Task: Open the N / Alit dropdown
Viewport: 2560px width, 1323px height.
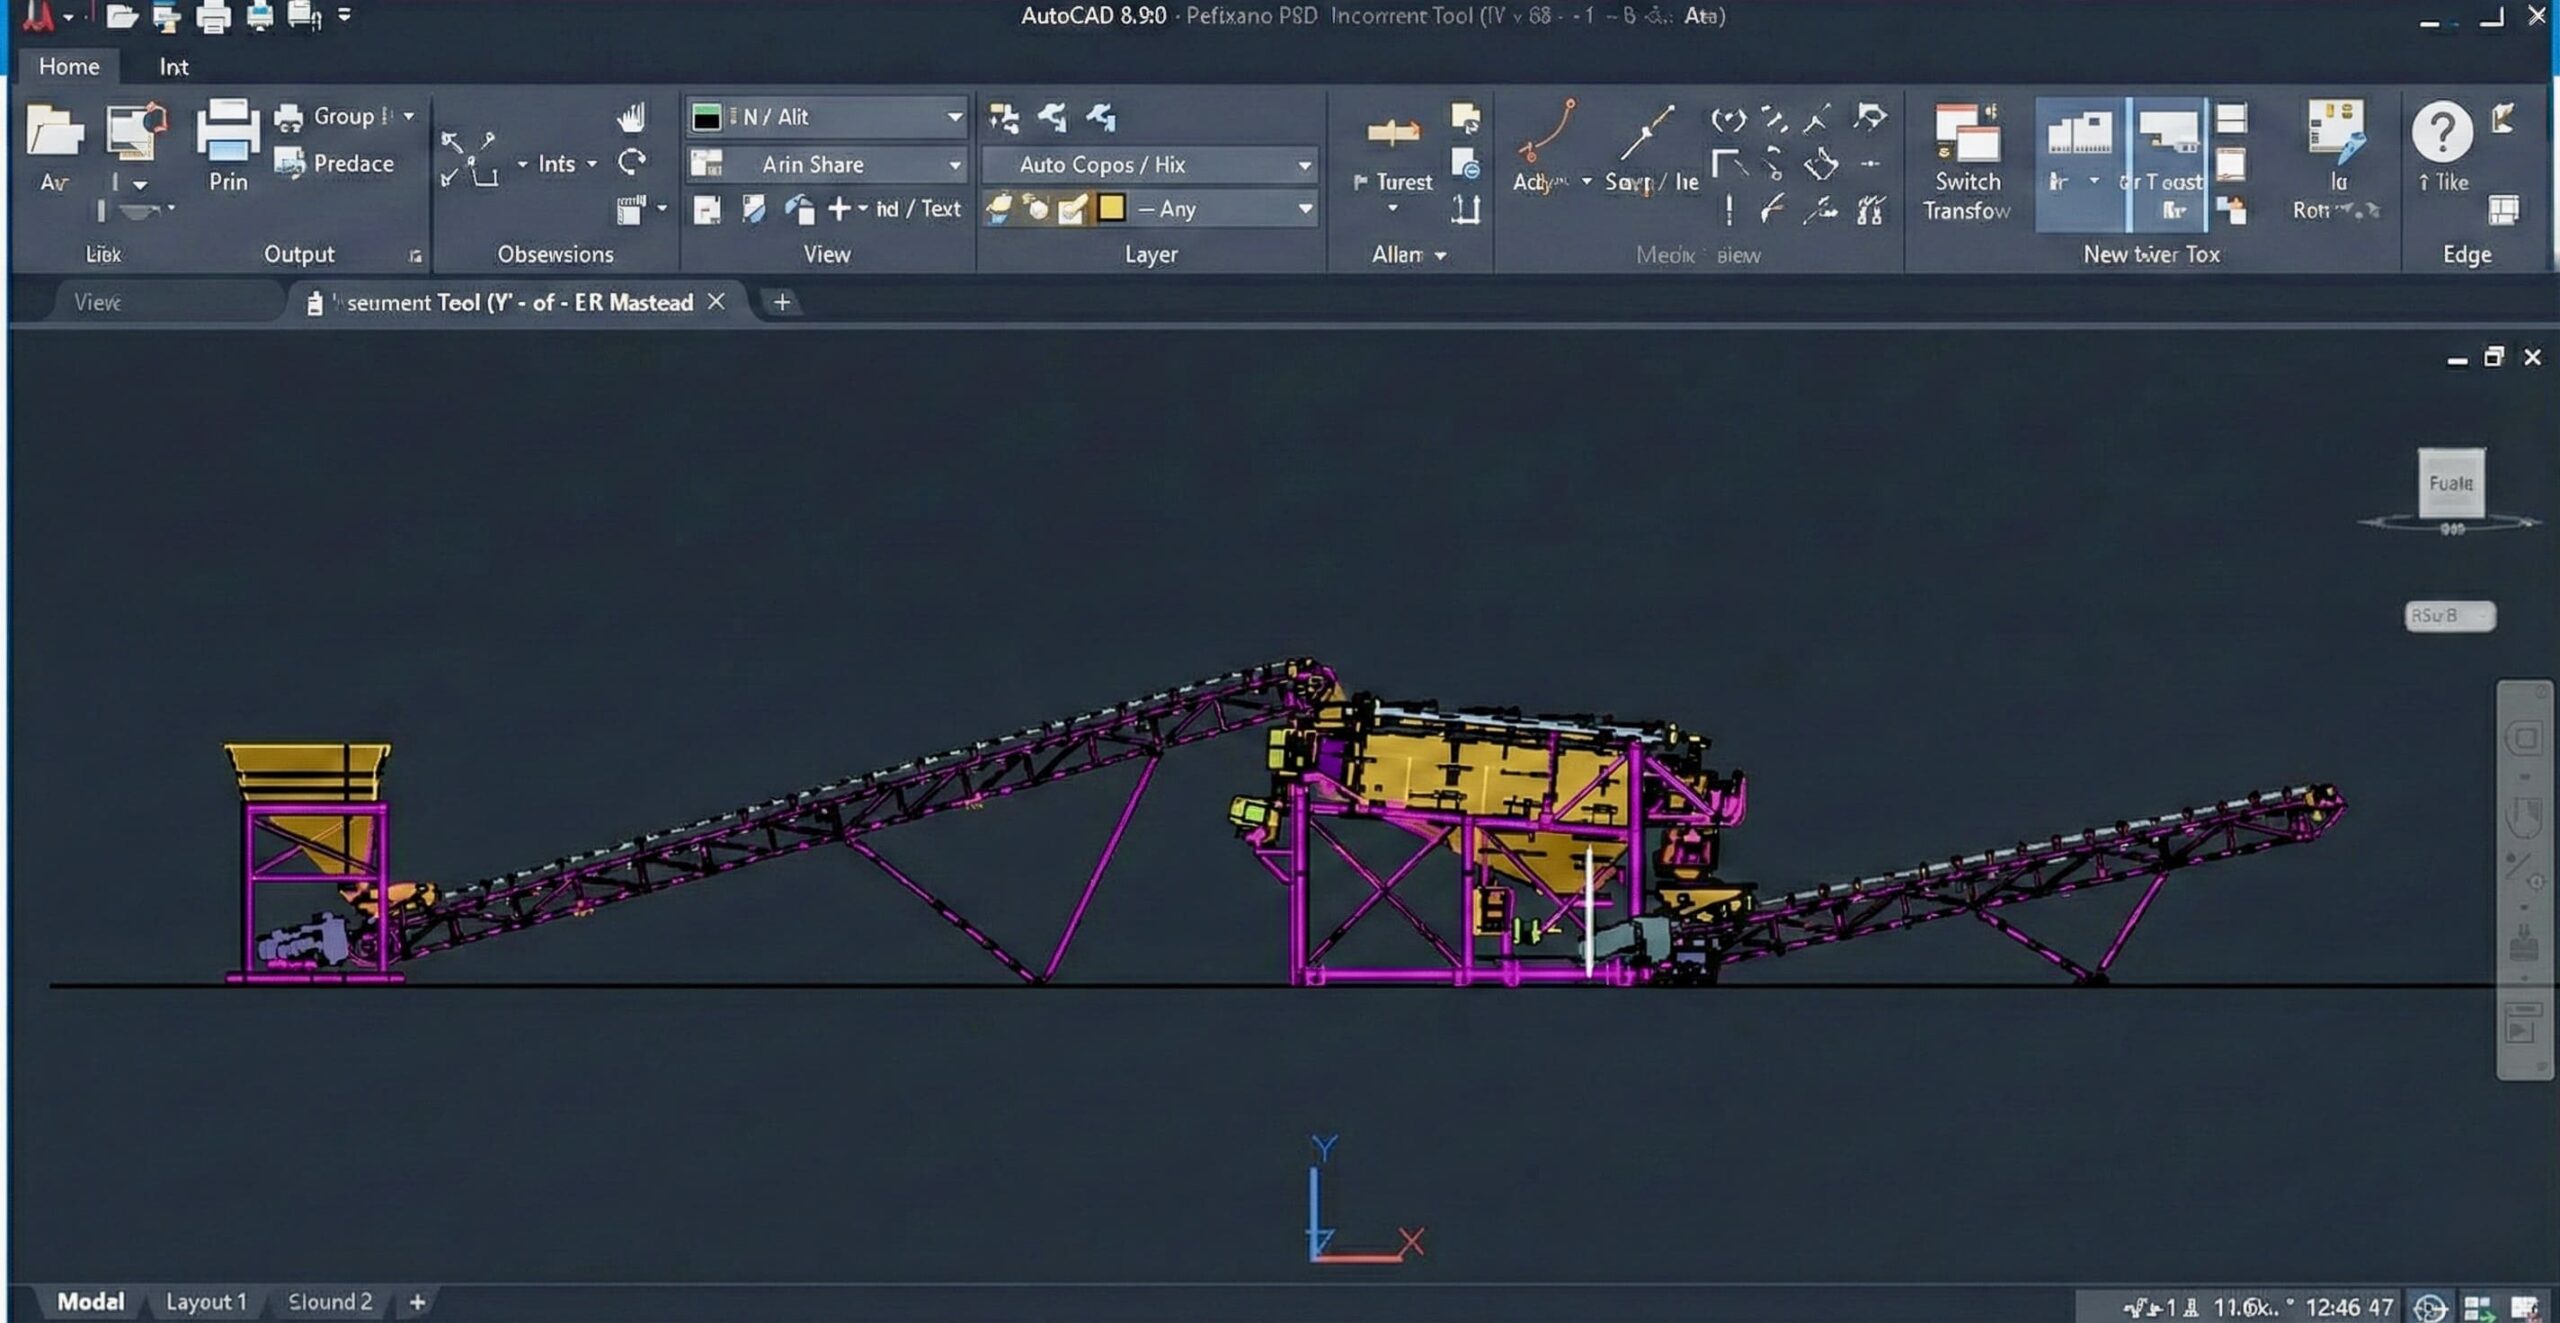Action: tap(954, 117)
